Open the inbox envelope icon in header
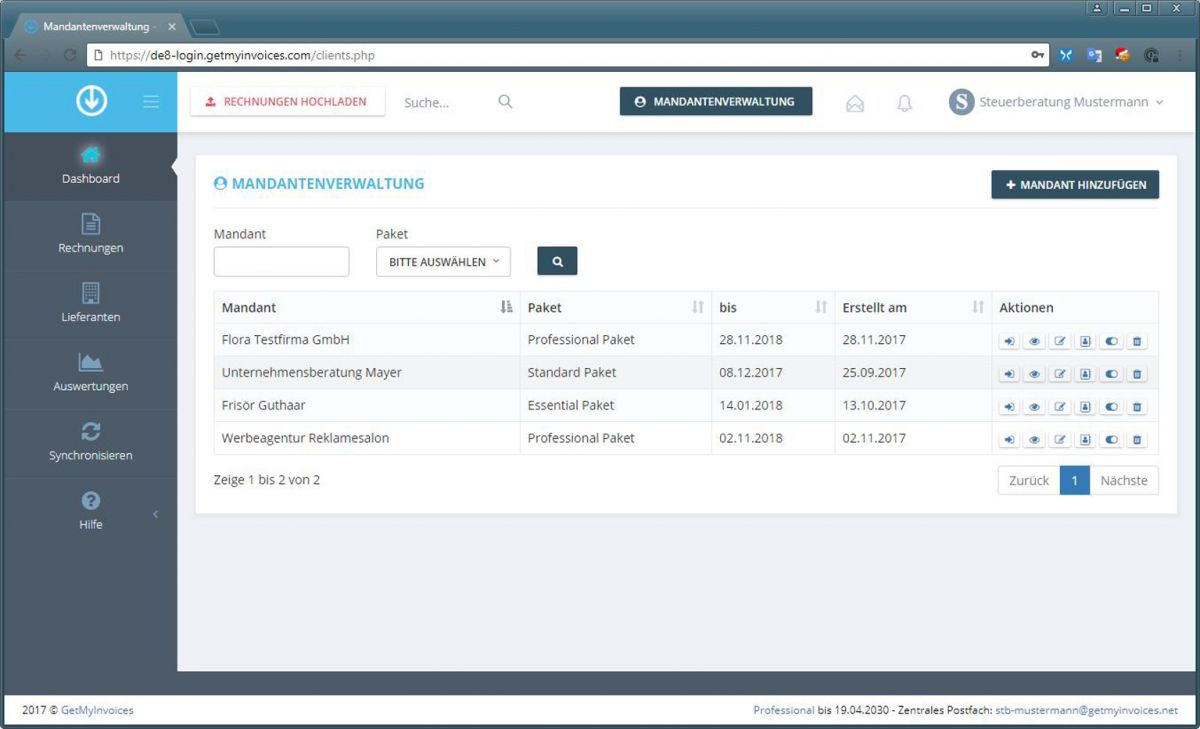 coord(855,103)
